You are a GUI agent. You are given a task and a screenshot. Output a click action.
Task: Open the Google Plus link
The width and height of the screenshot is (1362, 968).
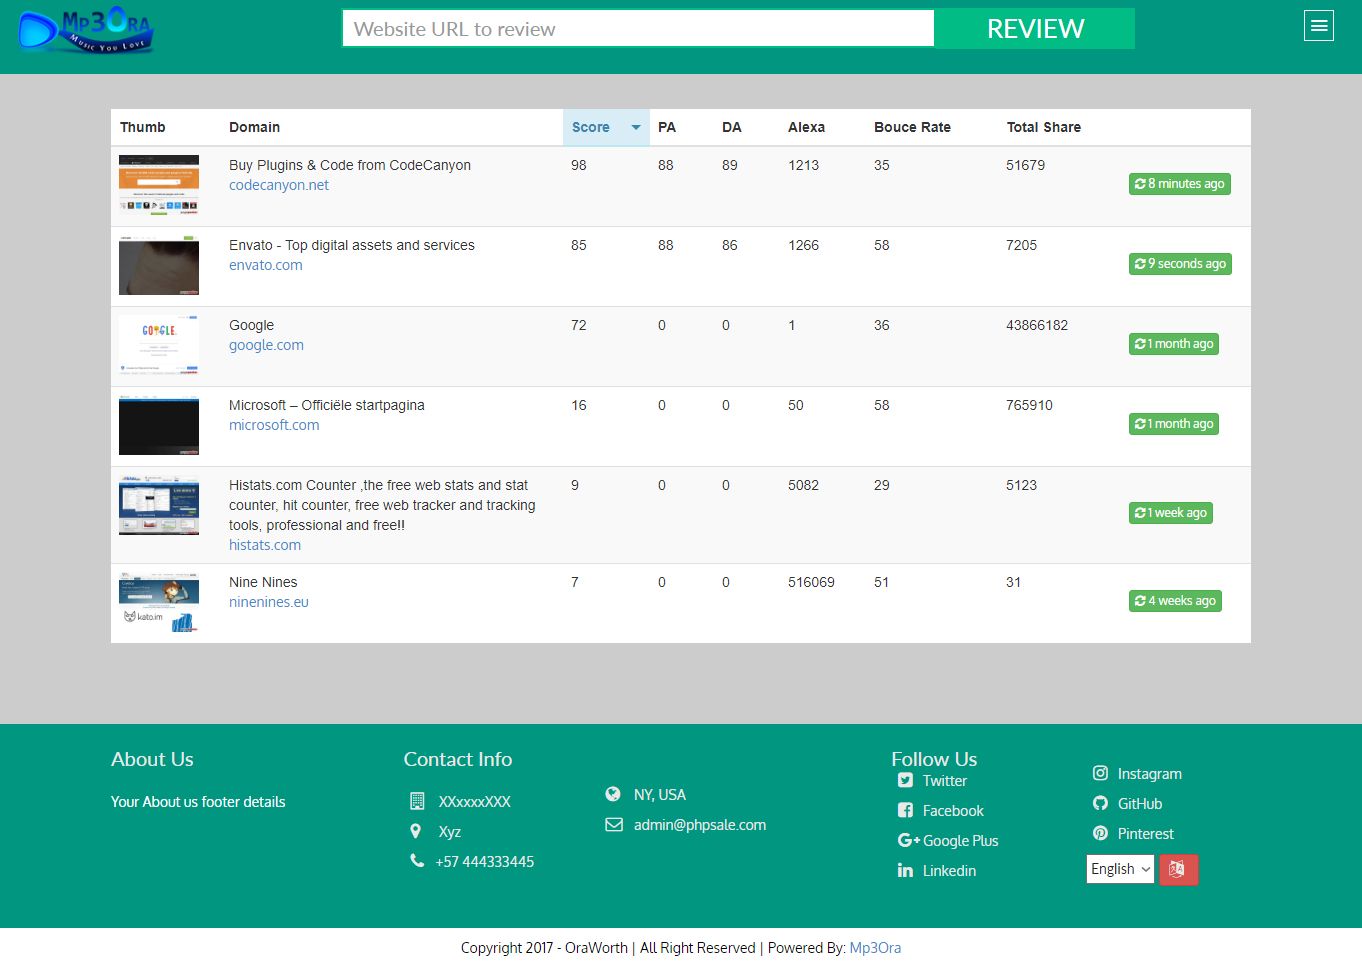pos(960,841)
